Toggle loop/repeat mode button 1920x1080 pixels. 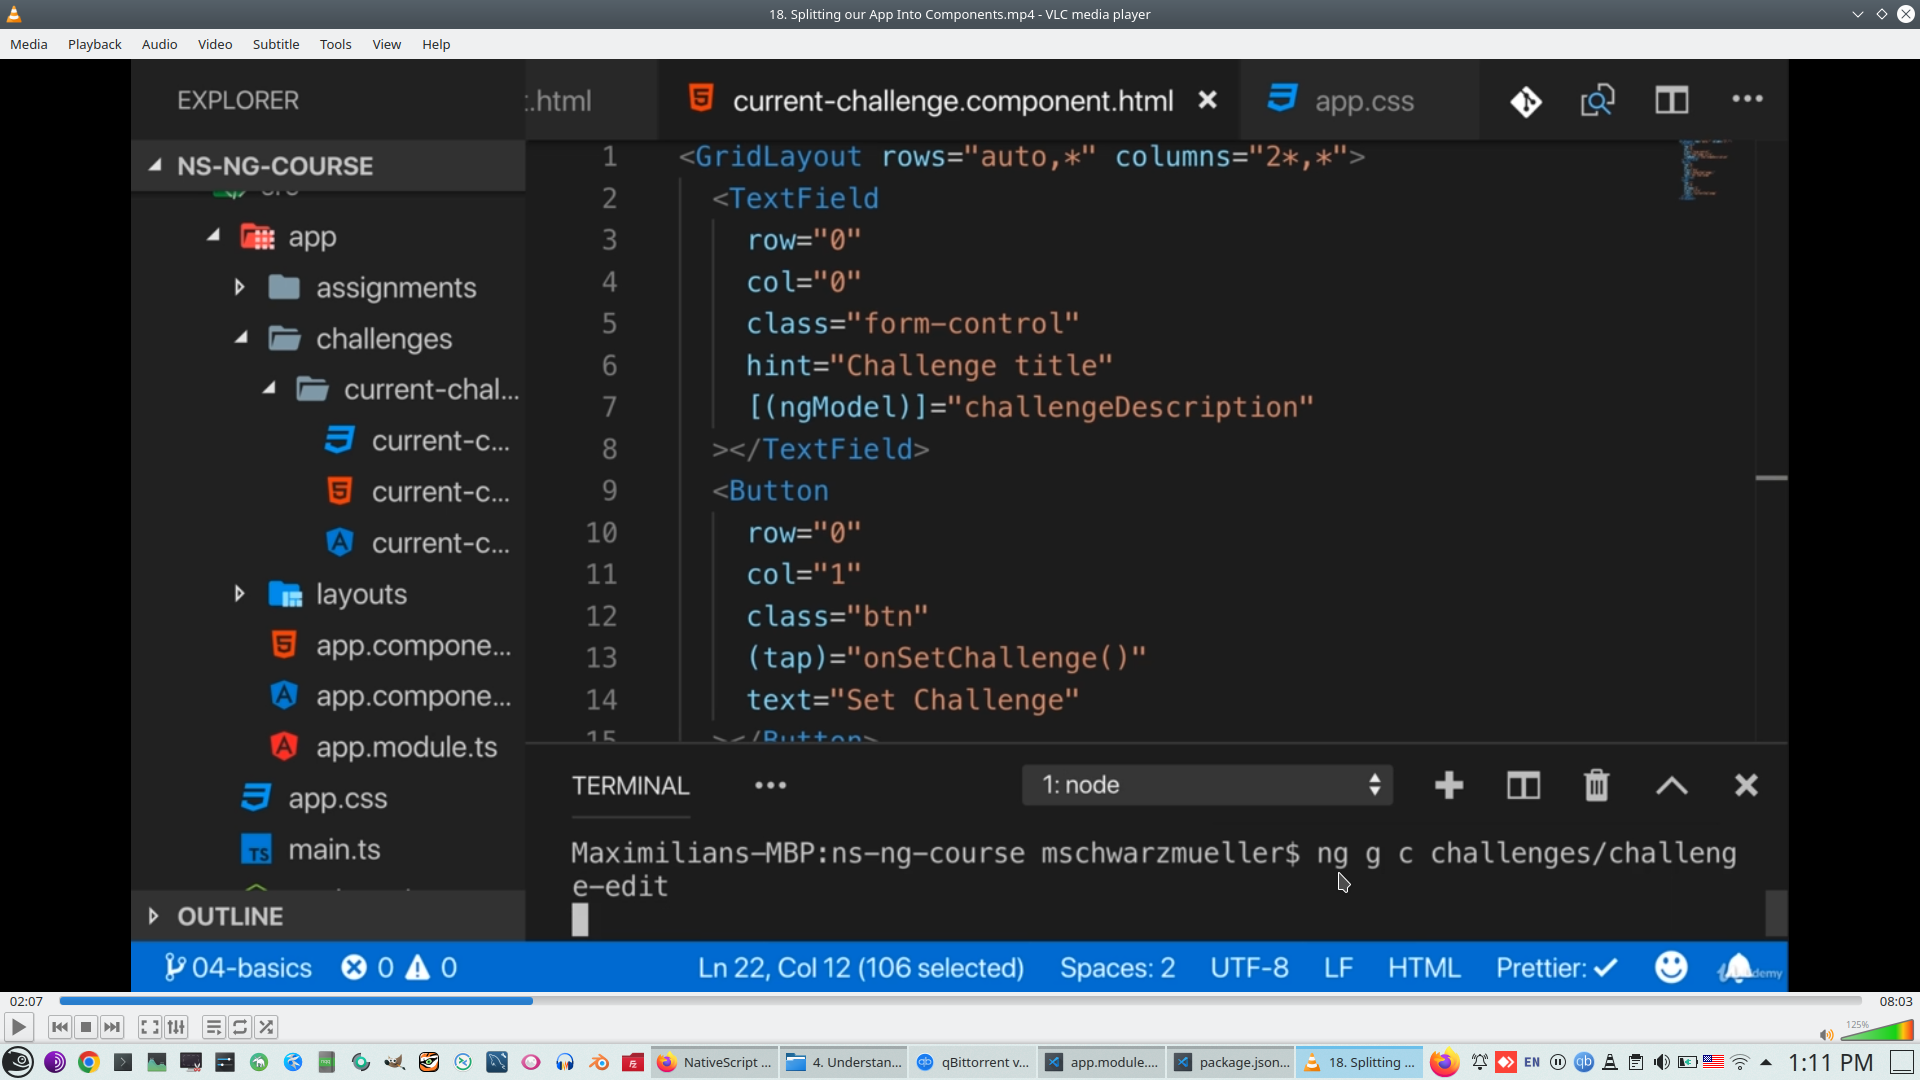[x=240, y=1027]
